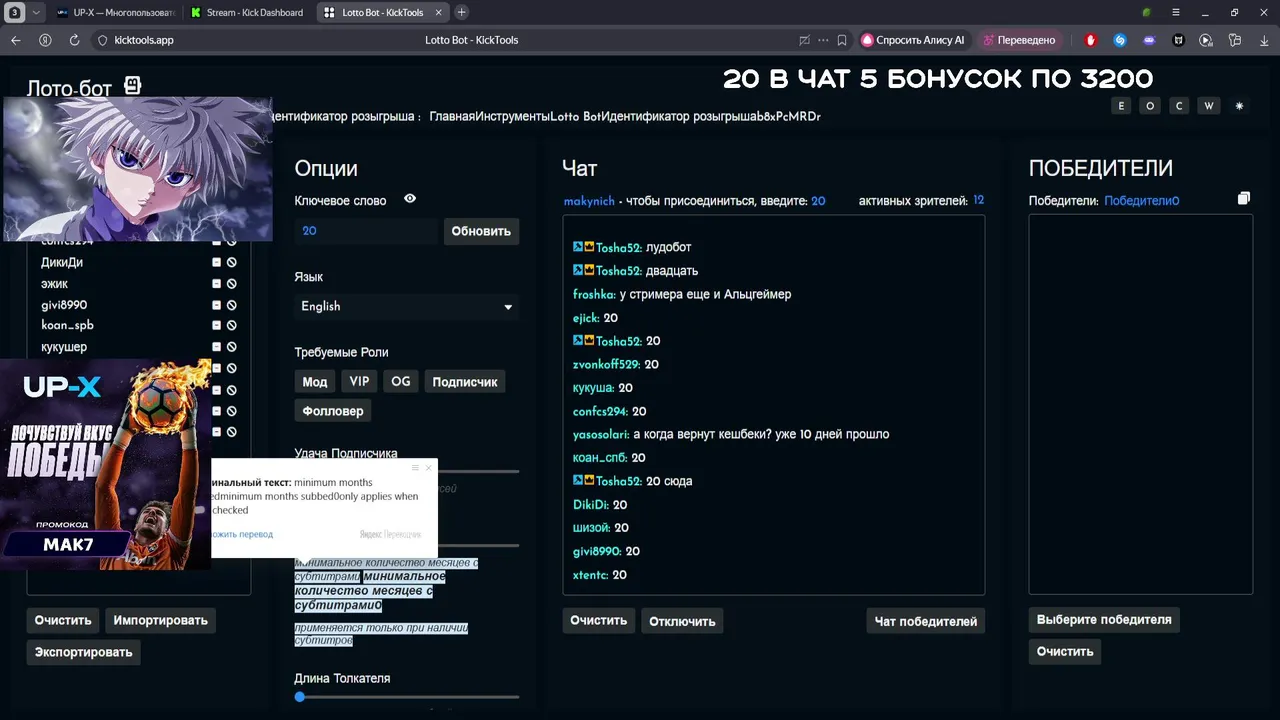Click the E panel toggle button

[x=1121, y=106]
